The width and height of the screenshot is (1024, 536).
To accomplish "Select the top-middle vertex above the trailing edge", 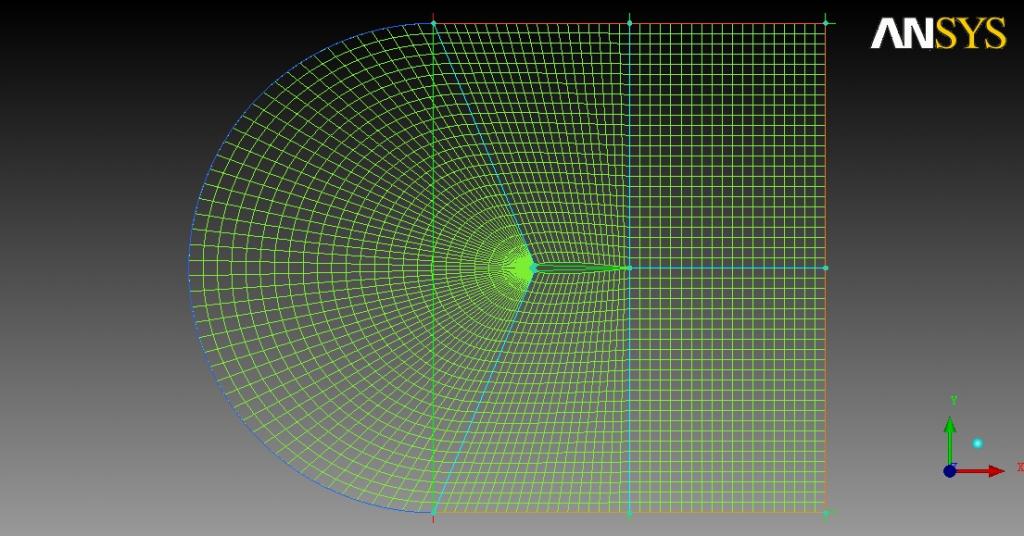I will pyautogui.click(x=629, y=23).
